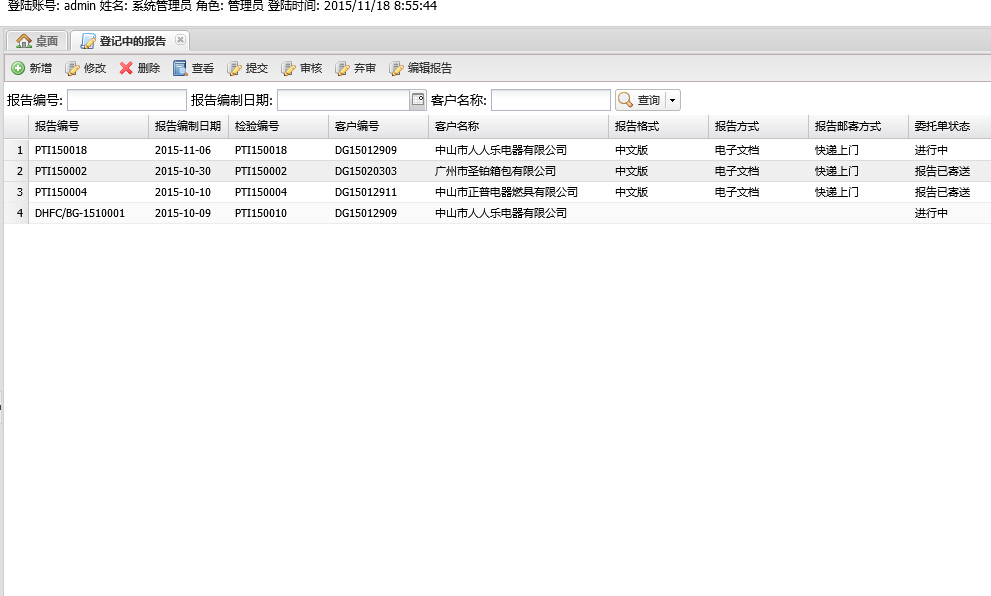Screen dimensions: 991x596
Task: Click the red 删除 delete icon
Action: (126, 68)
